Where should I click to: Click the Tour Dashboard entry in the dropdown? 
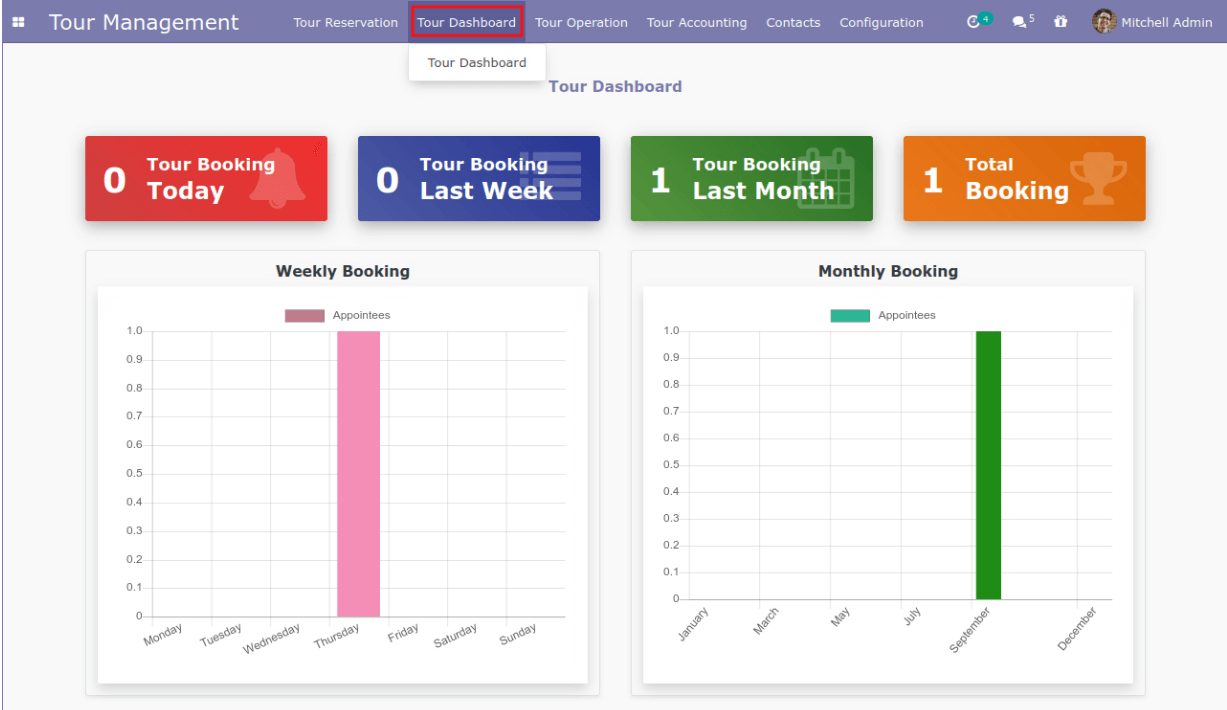point(477,62)
